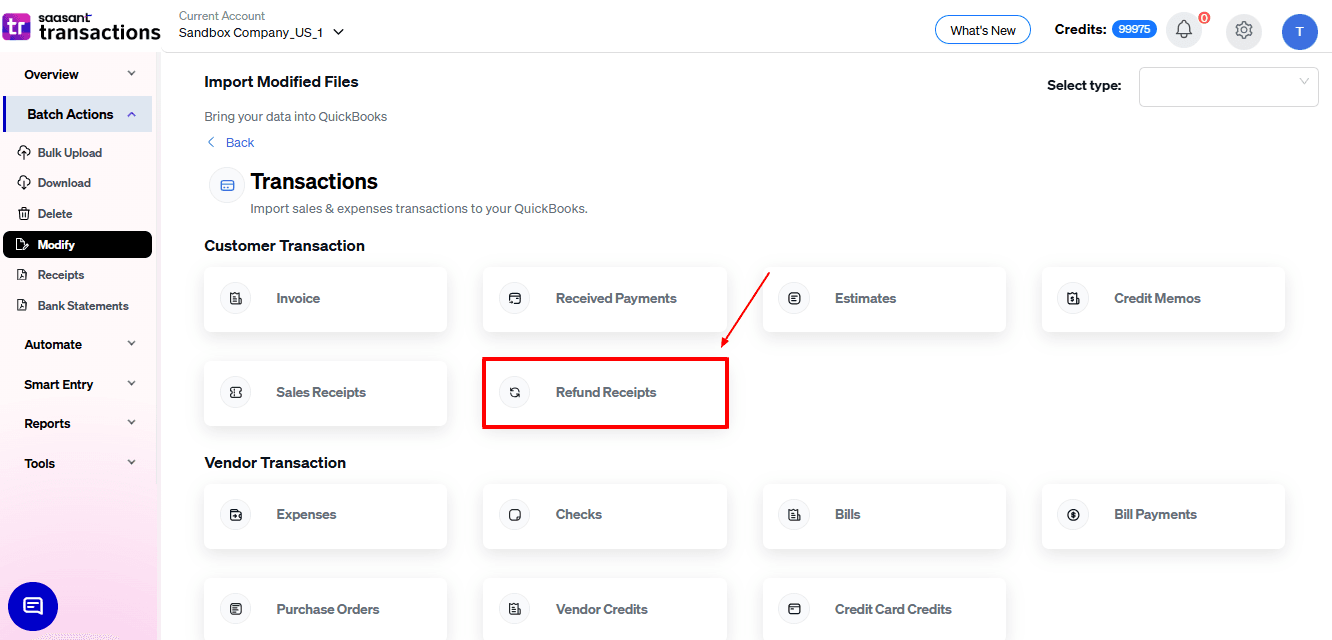1332x640 pixels.
Task: Expand the Overview sidebar section
Action: pos(79,75)
